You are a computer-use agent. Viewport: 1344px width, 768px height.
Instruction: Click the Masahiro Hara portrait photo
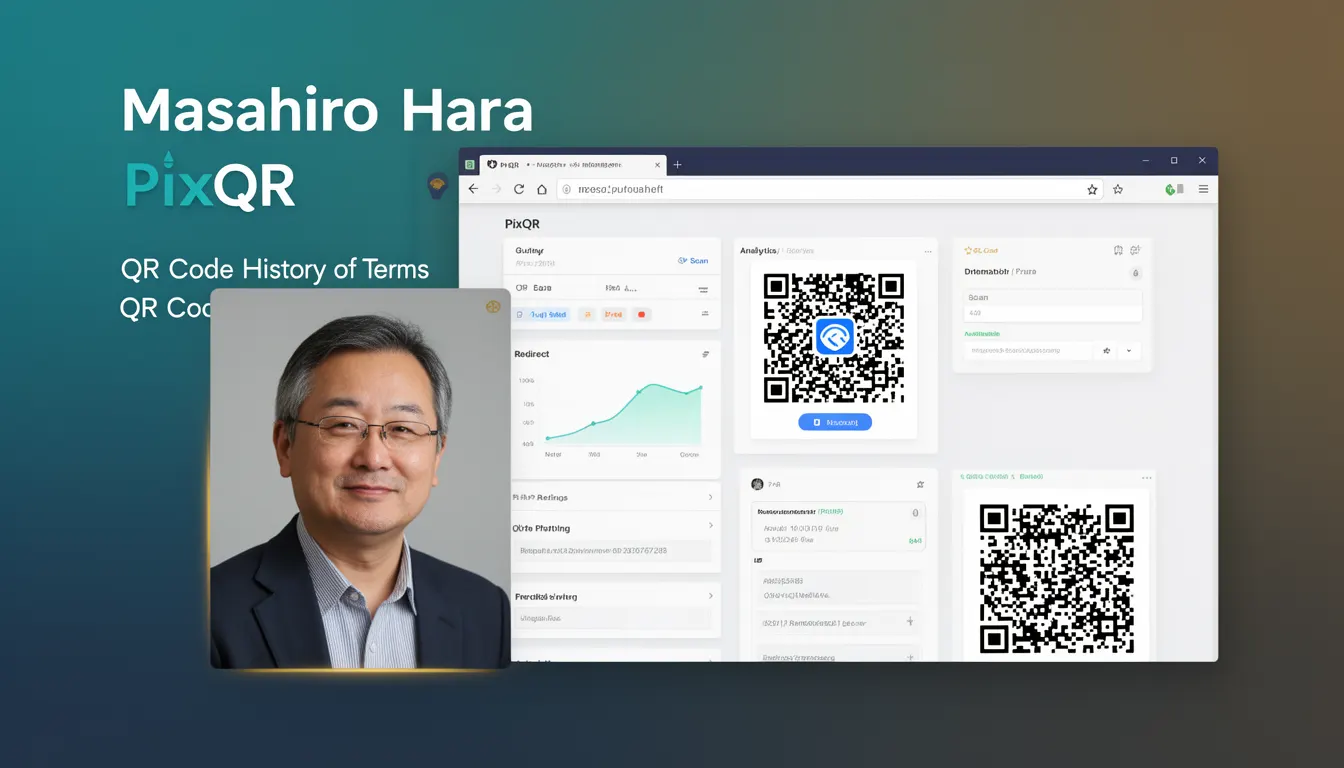click(360, 478)
